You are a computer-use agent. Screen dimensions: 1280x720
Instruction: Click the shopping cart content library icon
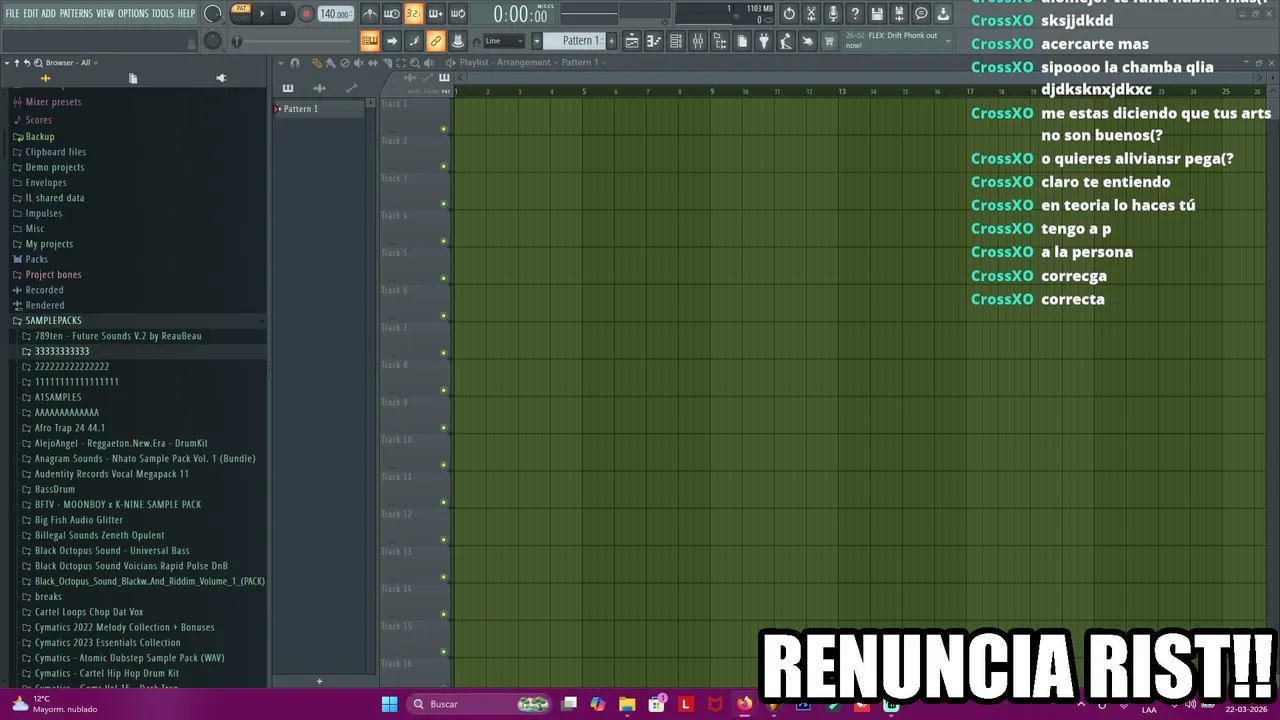coord(830,41)
